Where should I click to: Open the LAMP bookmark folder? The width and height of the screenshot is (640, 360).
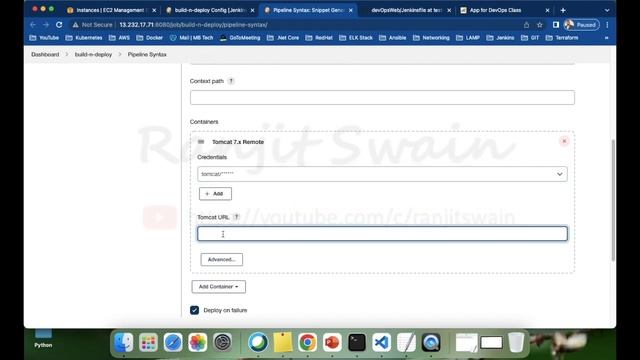tap(468, 38)
